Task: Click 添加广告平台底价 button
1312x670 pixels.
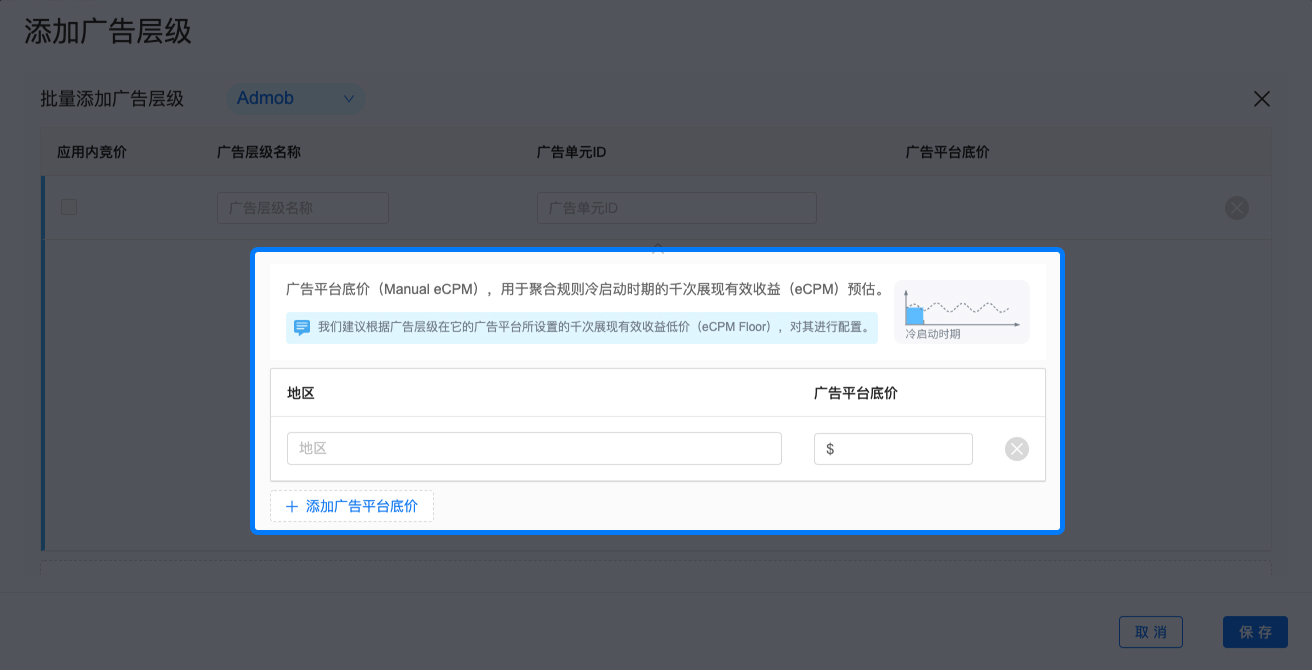Action: click(x=352, y=507)
